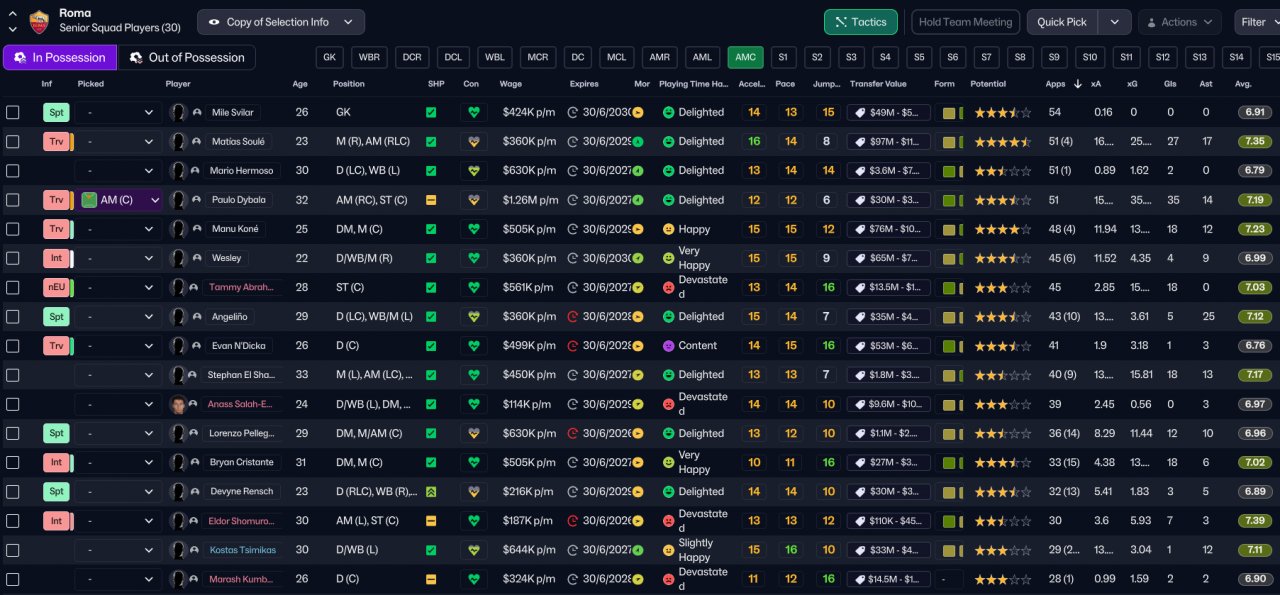
Task: Click sort arrow next to Apps column
Action: (1077, 84)
